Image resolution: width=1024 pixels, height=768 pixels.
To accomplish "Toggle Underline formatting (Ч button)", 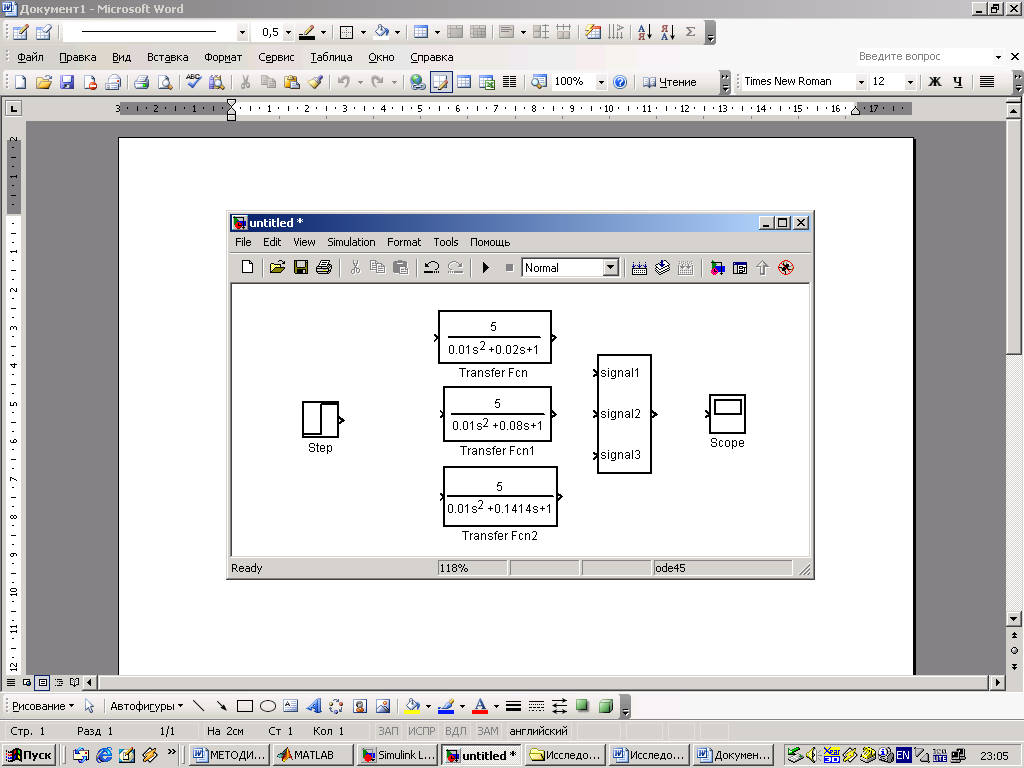I will pyautogui.click(x=958, y=82).
